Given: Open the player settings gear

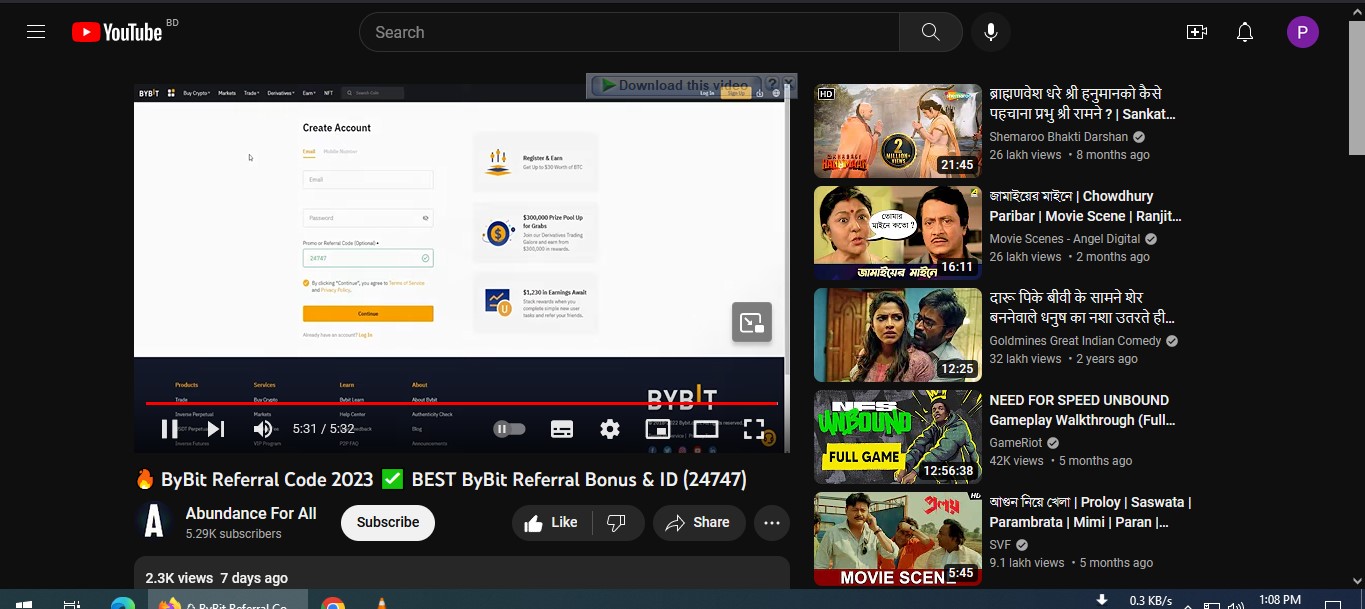Looking at the screenshot, I should click(610, 429).
